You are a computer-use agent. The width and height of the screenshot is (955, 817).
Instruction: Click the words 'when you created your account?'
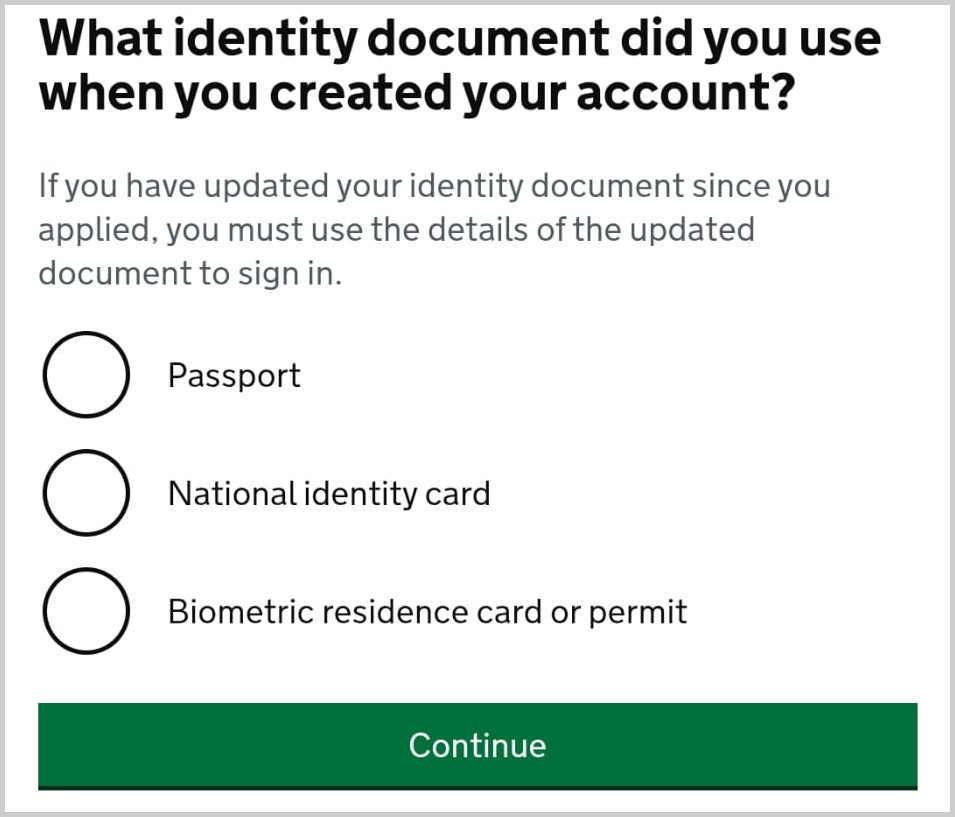(417, 94)
